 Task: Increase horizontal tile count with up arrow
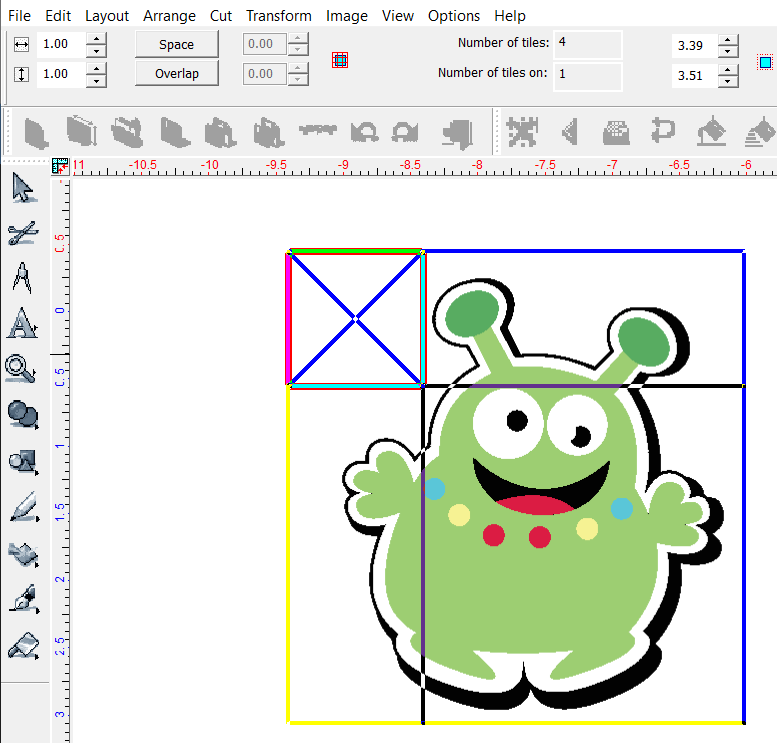click(96, 39)
